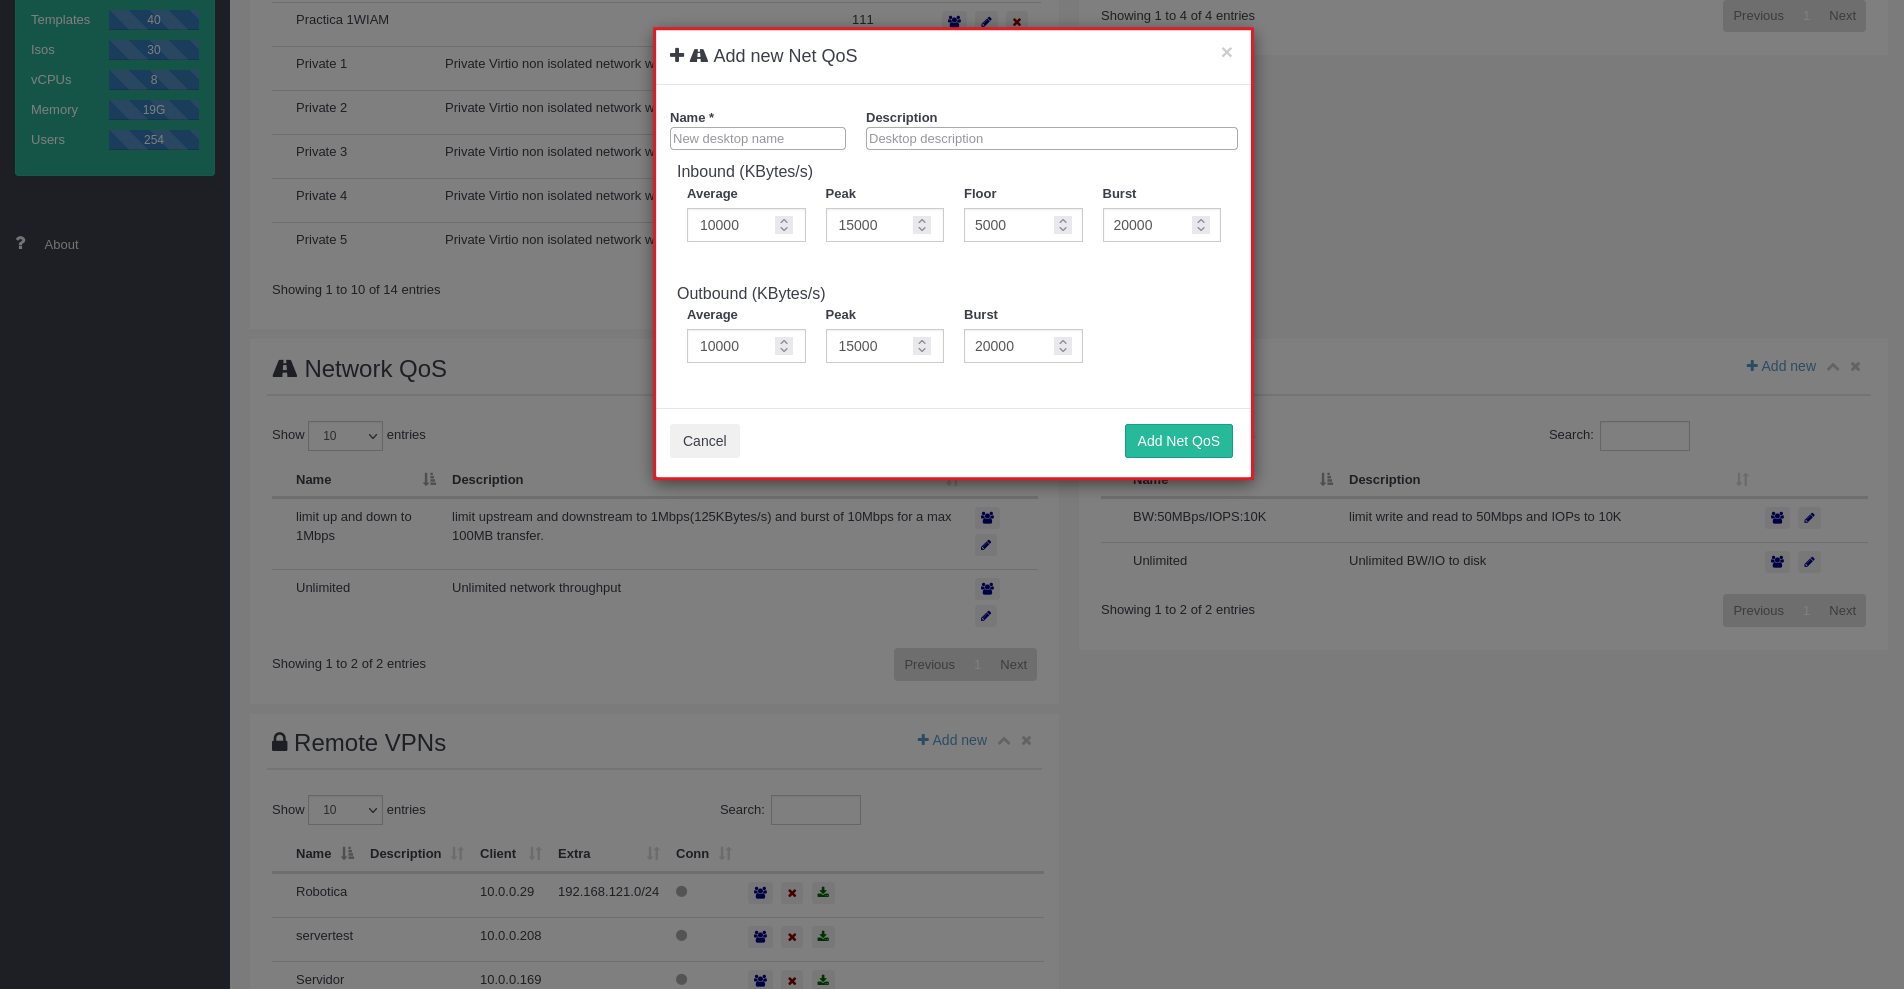Screen dimensions: 1904x989
Task: Open user permissions for Unlimited network QoS
Action: (987, 589)
